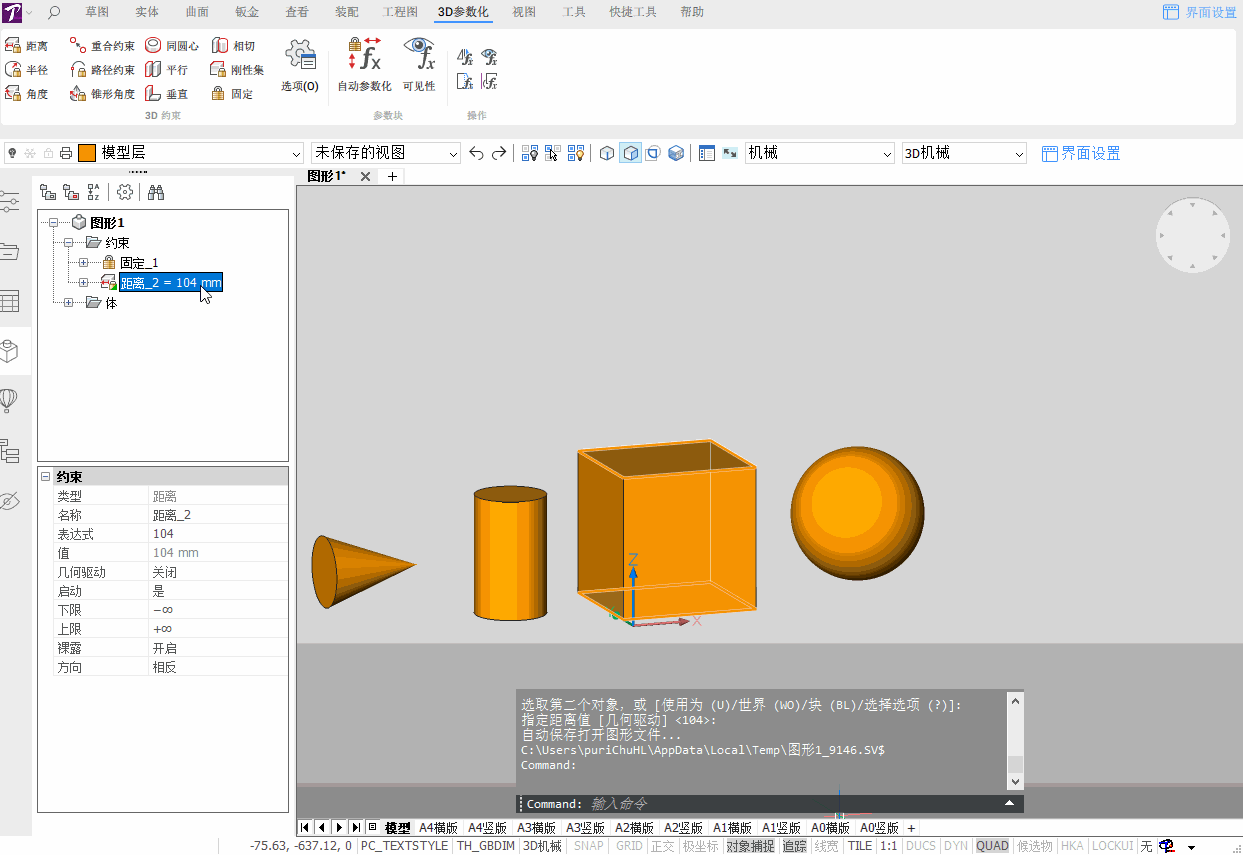The height and width of the screenshot is (855, 1243).
Task: Click 界面设置 link at top right
Action: point(1200,12)
